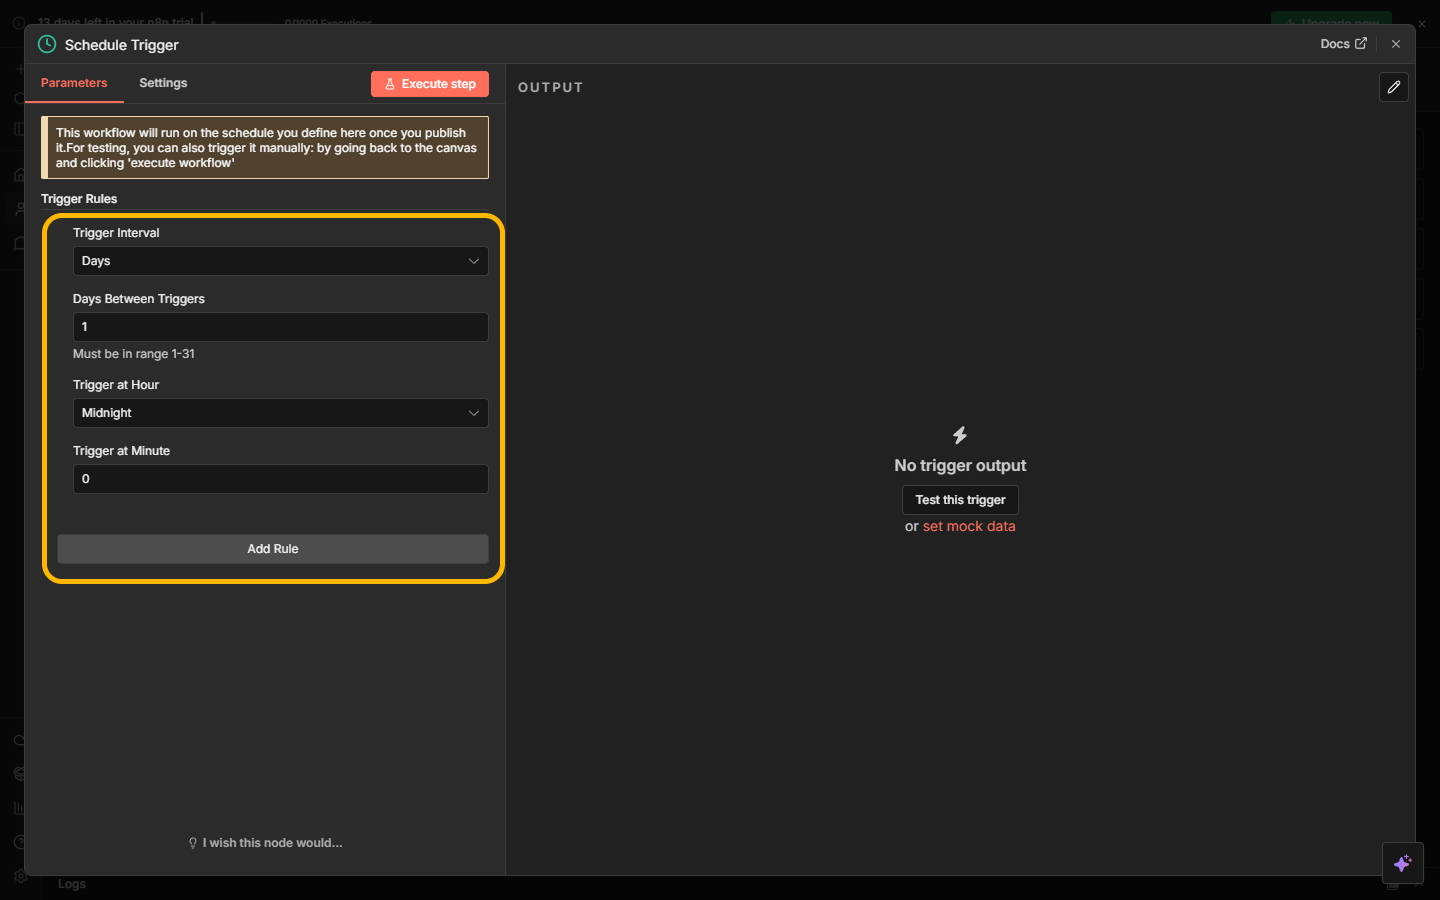Switch to the Settings tab
This screenshot has height=900, width=1440.
tap(163, 83)
